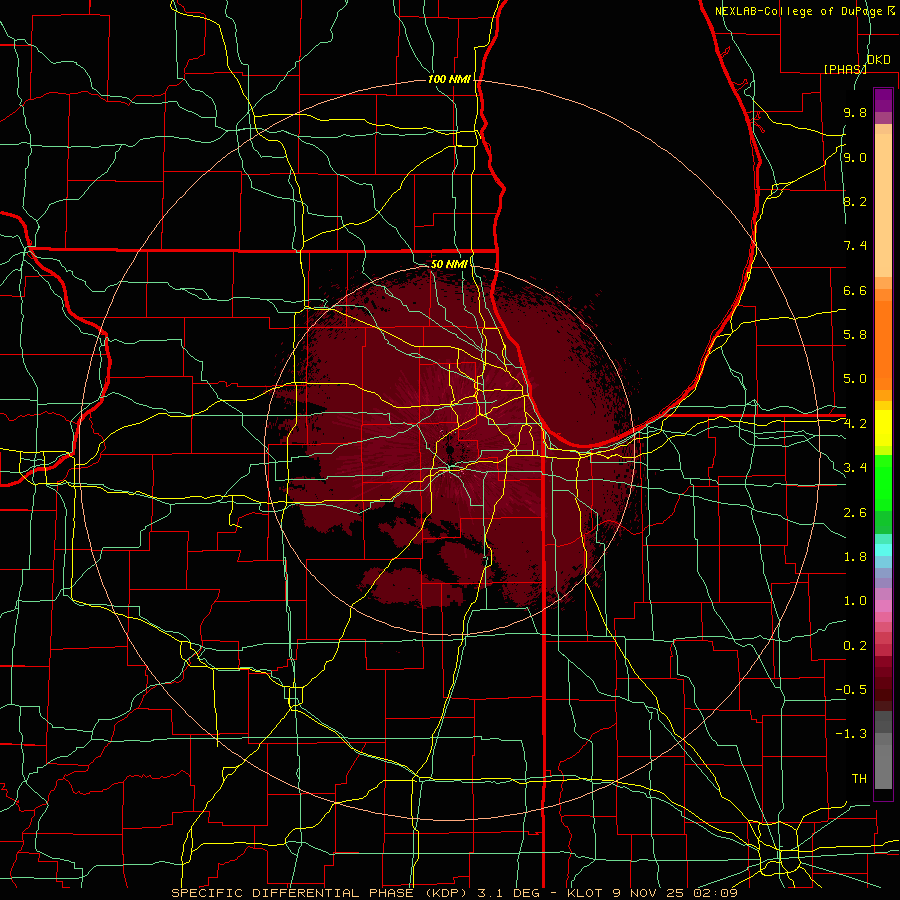Click the 7.4 scale label
This screenshot has width=900, height=900.
855,246
